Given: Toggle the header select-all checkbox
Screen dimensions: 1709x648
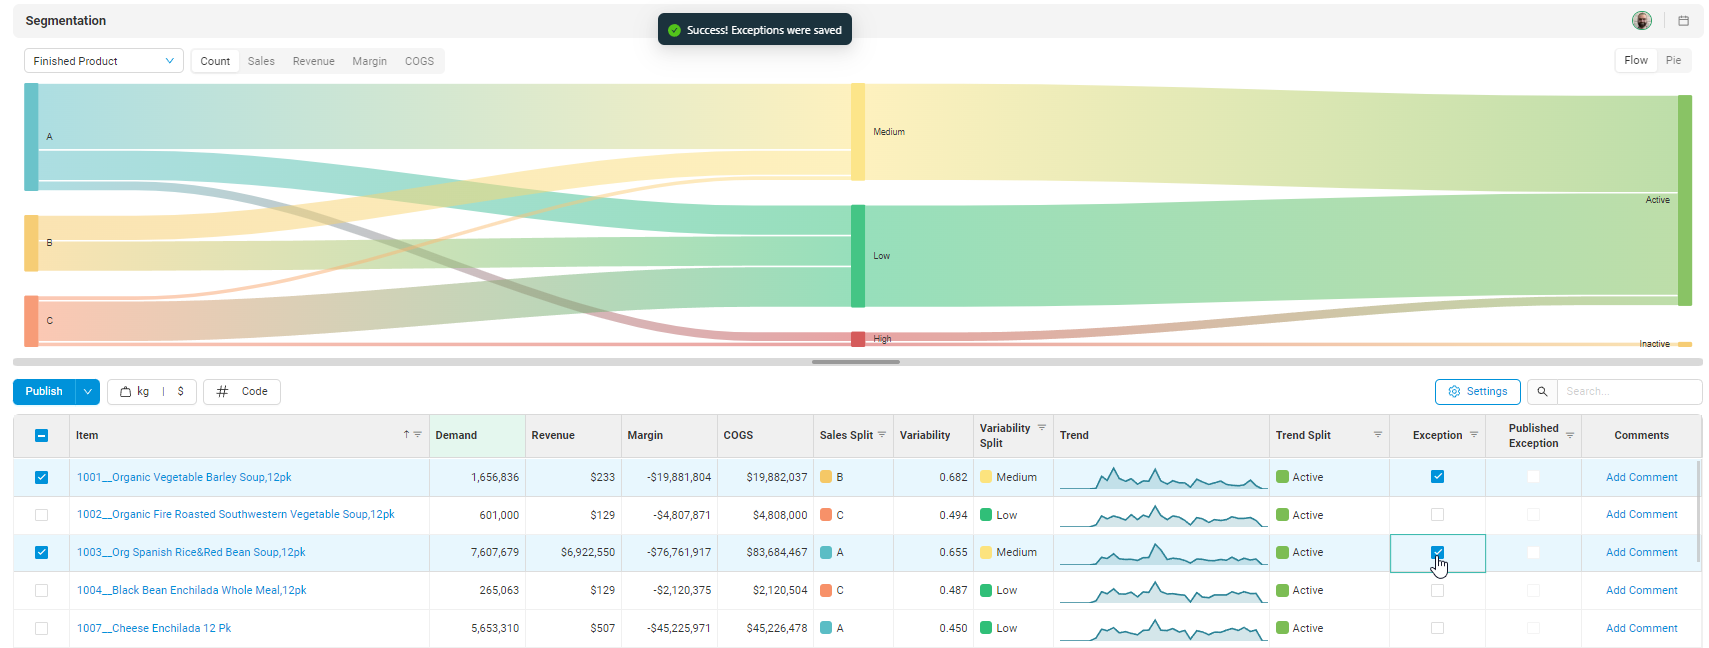Looking at the screenshot, I should tap(41, 435).
